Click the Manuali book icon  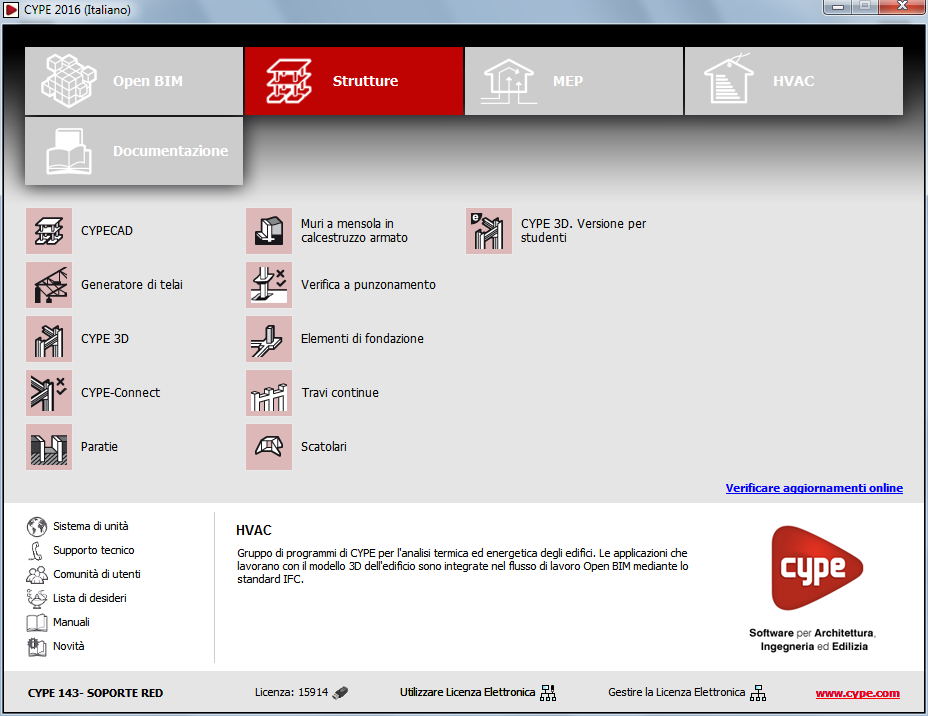(37, 623)
